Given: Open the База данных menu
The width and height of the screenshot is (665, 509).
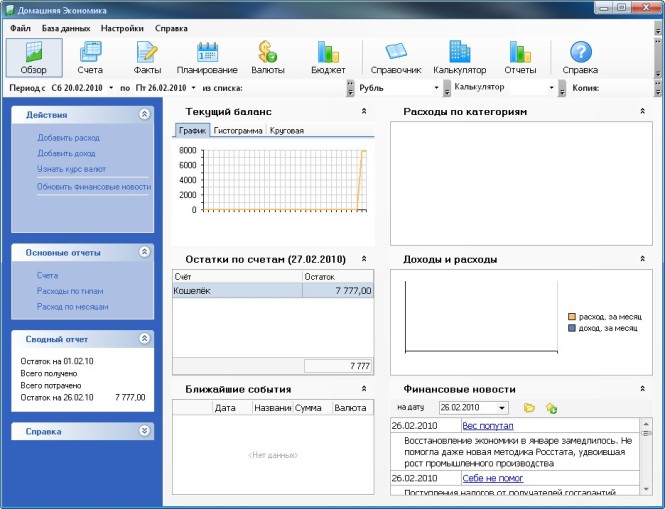Looking at the screenshot, I should 63,28.
